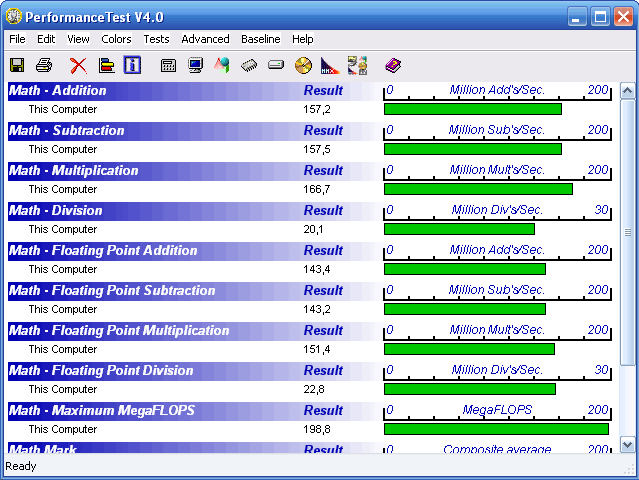Image resolution: width=639 pixels, height=480 pixels.
Task: Click the Save floppy disk icon
Action: (17, 65)
